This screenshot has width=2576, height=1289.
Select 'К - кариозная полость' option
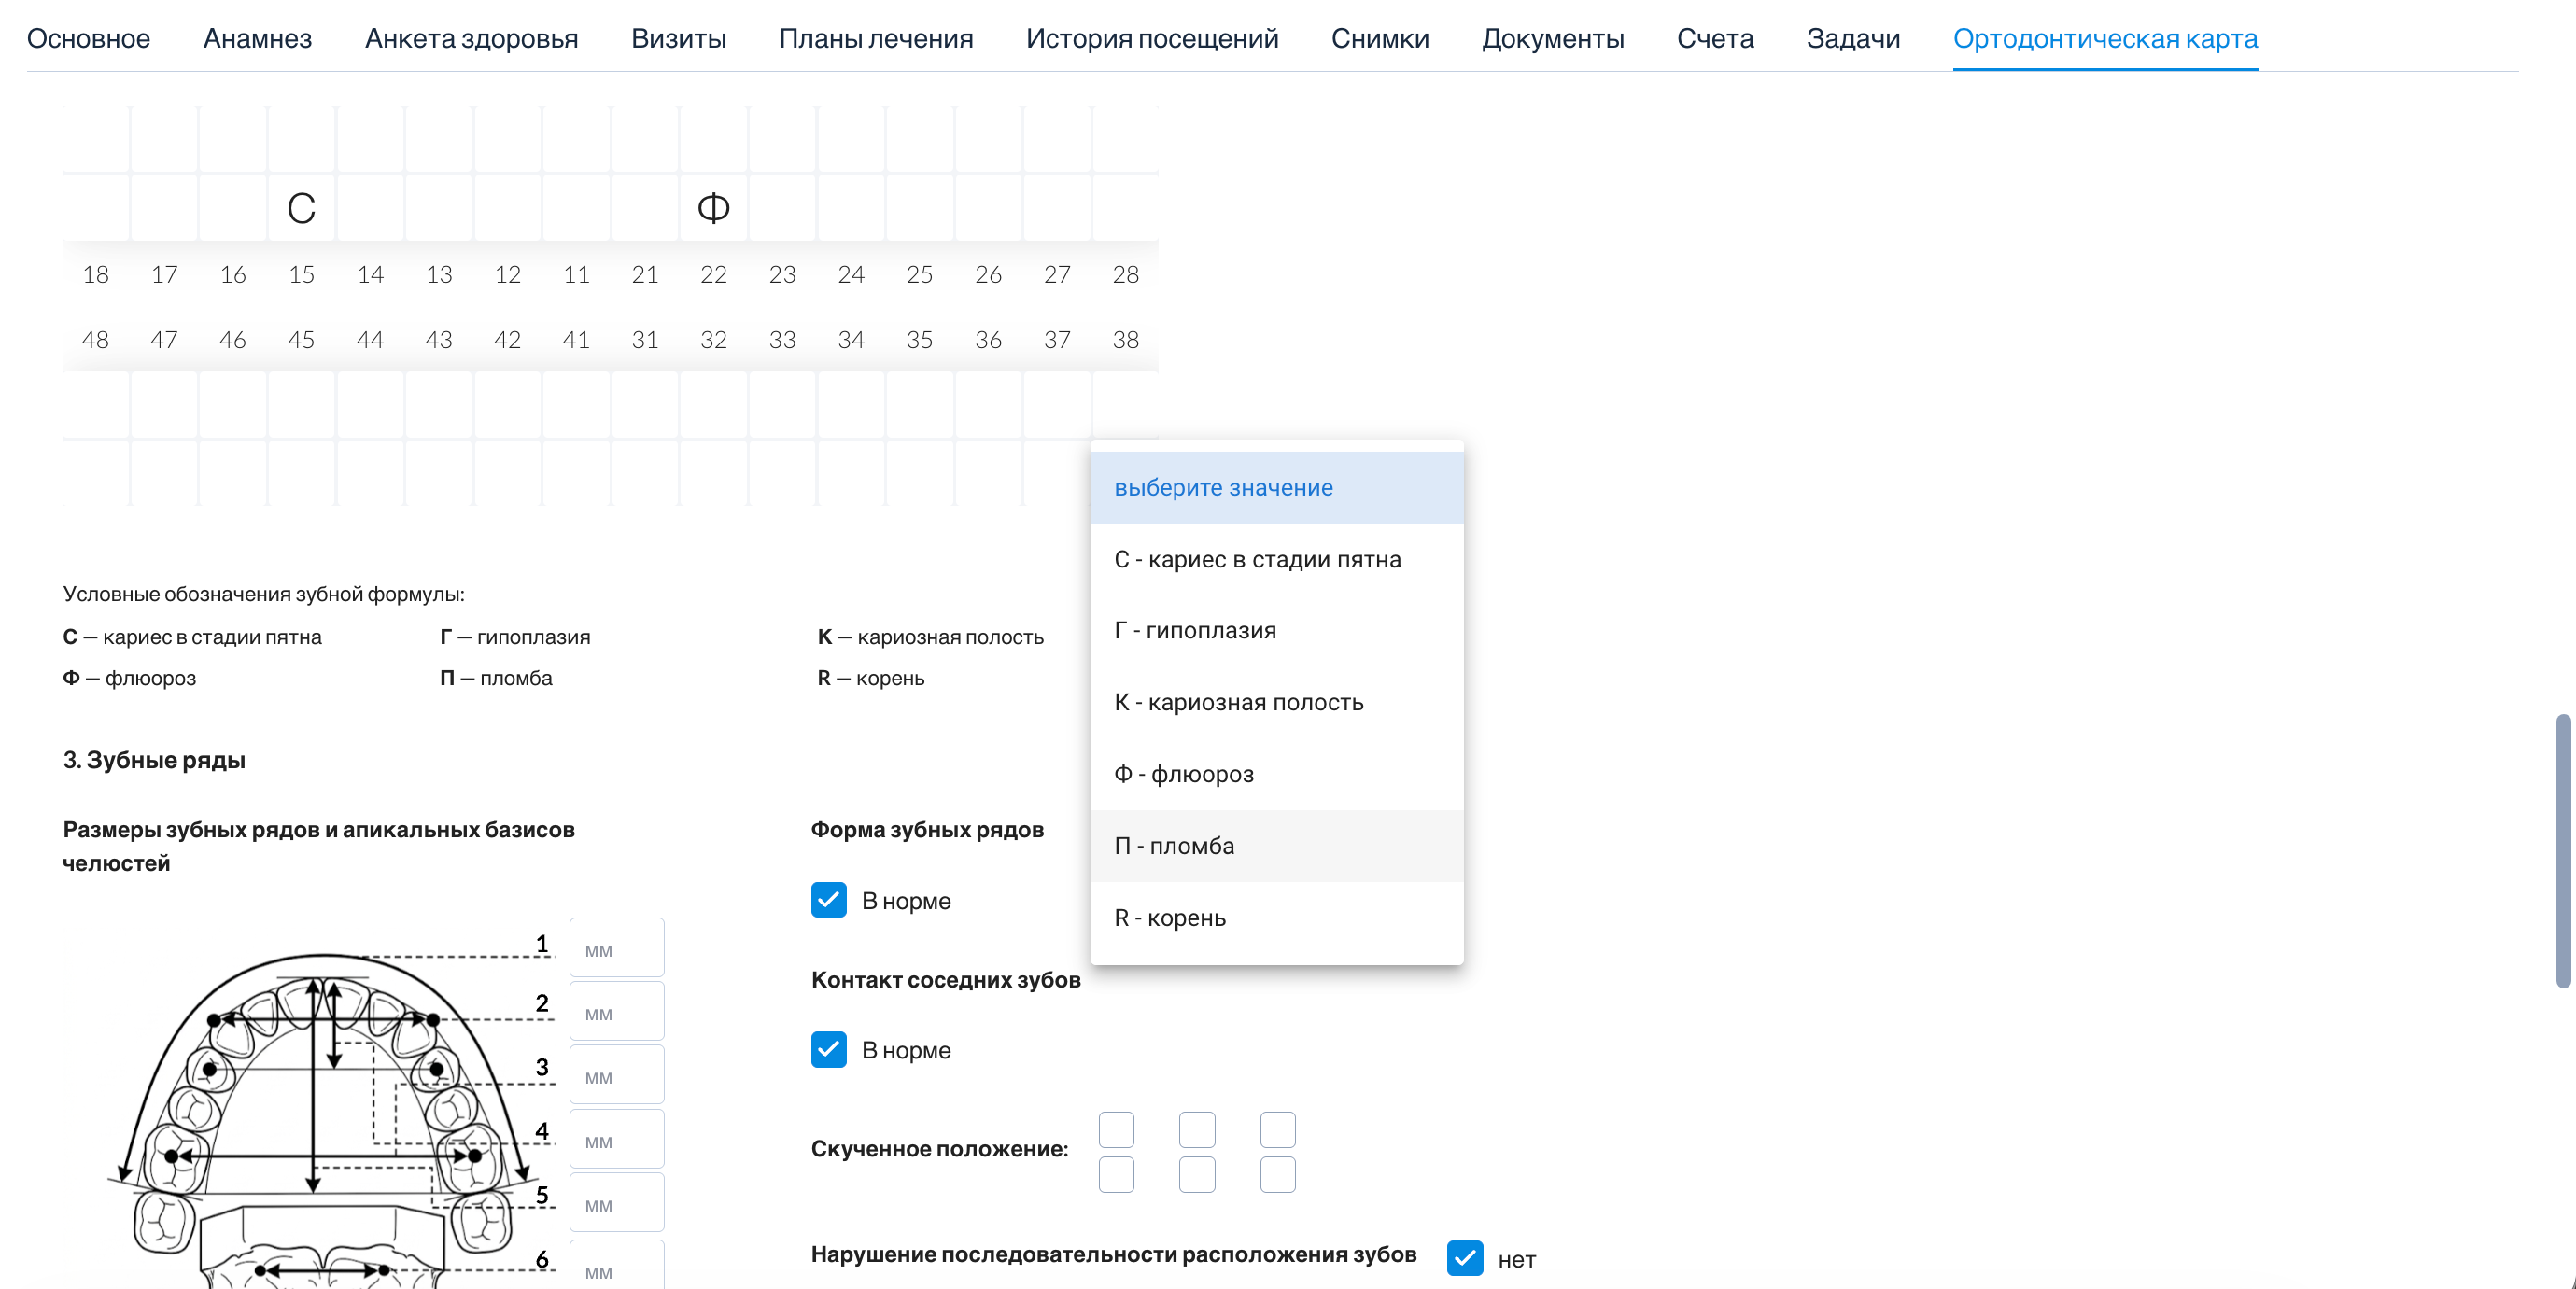pos(1276,702)
